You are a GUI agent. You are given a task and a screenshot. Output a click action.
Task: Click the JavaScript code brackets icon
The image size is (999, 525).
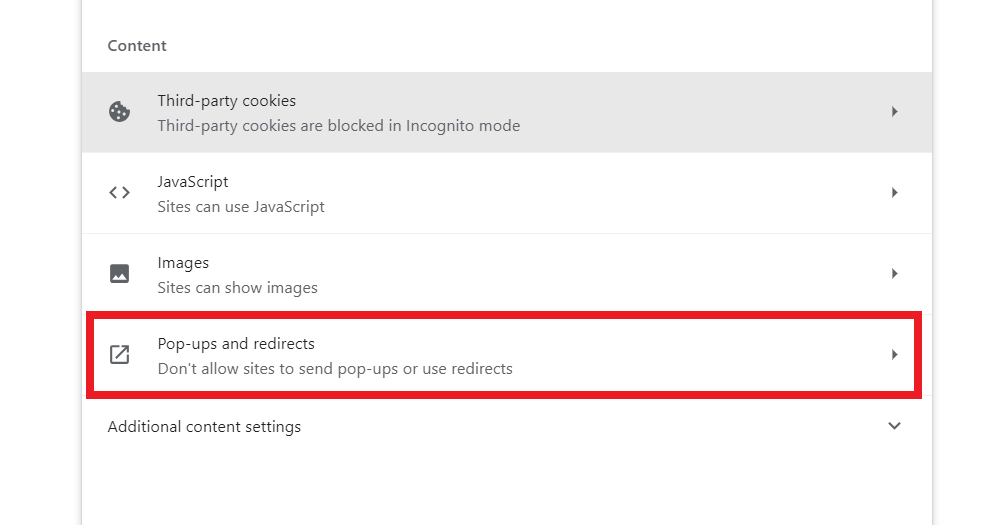(x=120, y=193)
